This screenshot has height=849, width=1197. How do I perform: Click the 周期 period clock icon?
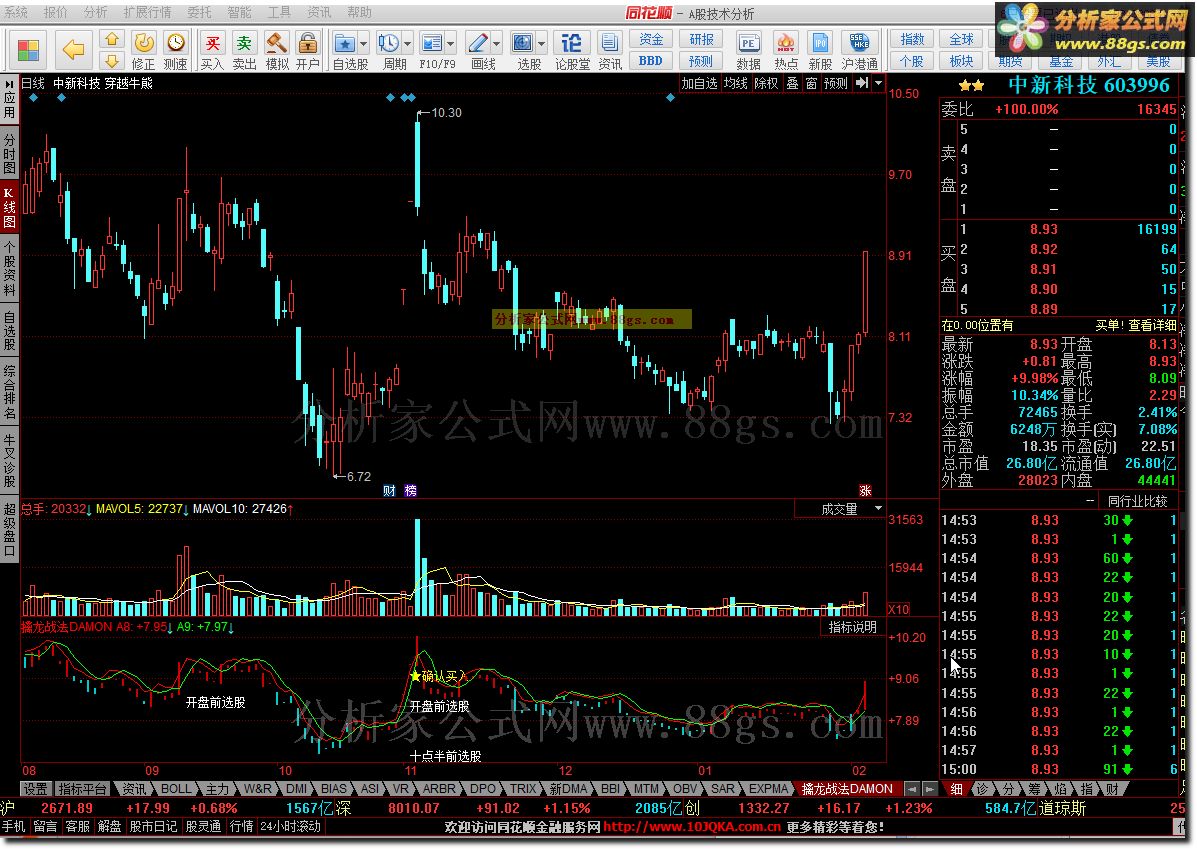[x=389, y=44]
